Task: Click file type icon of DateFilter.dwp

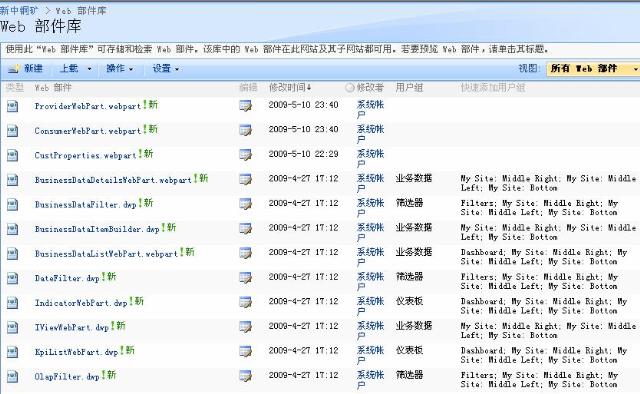Action: point(13,278)
